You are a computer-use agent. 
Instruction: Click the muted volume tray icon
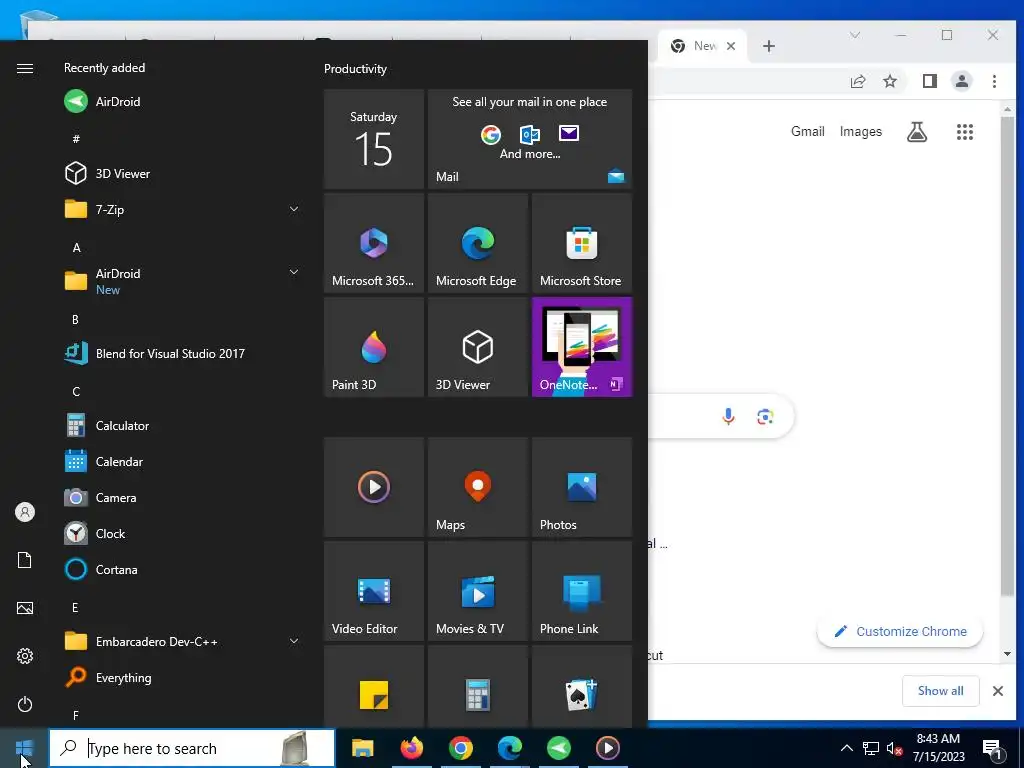click(x=894, y=748)
